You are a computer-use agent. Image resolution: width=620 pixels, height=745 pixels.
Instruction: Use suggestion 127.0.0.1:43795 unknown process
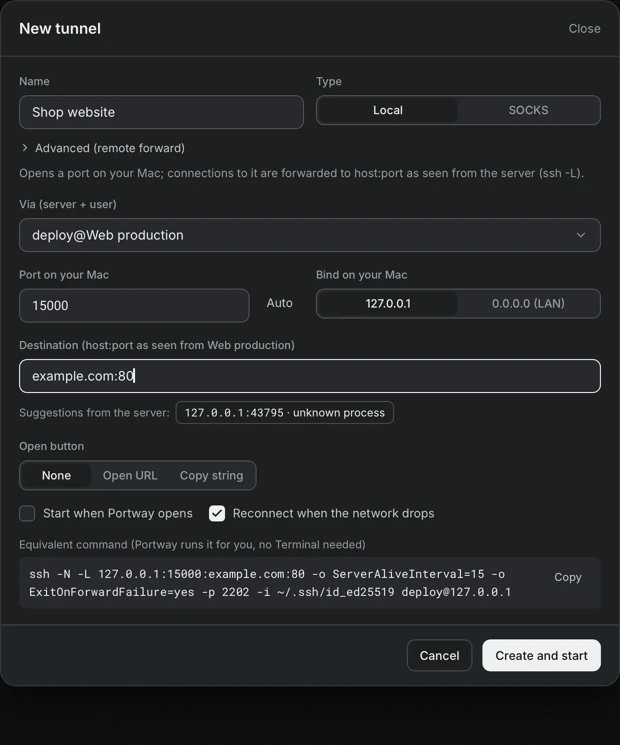coord(285,412)
